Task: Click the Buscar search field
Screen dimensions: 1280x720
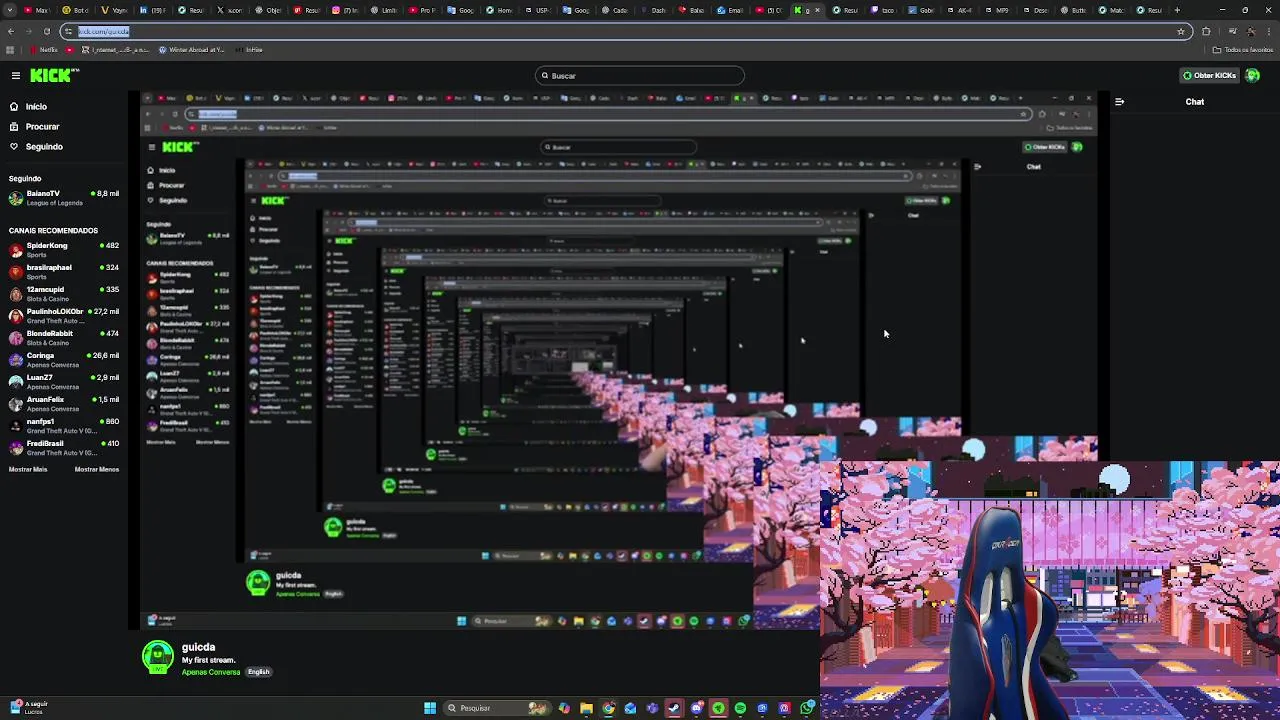Action: pos(640,76)
